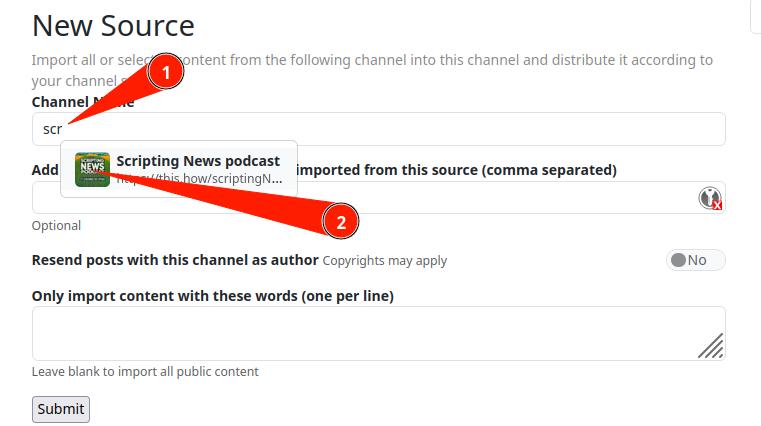
Task: Click the suggestion URL beneath Scripting News podcast
Action: (200, 180)
